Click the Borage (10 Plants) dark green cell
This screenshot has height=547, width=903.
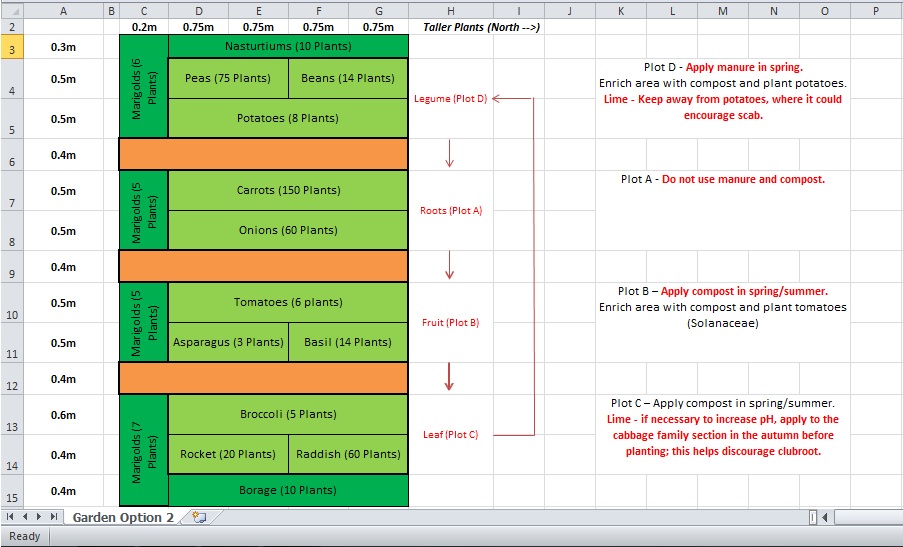pyautogui.click(x=288, y=490)
